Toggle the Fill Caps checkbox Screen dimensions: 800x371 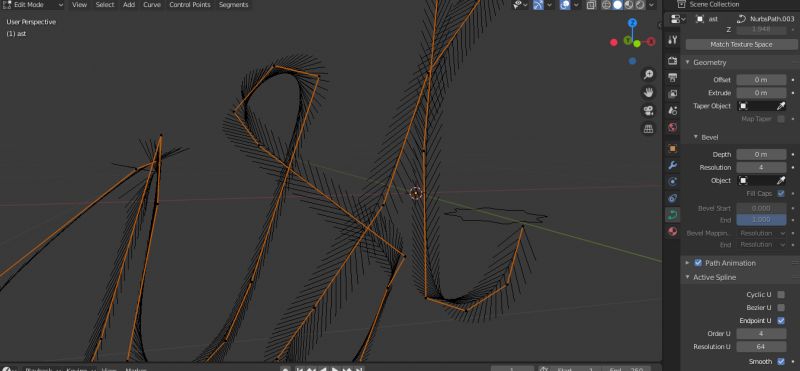[781, 193]
